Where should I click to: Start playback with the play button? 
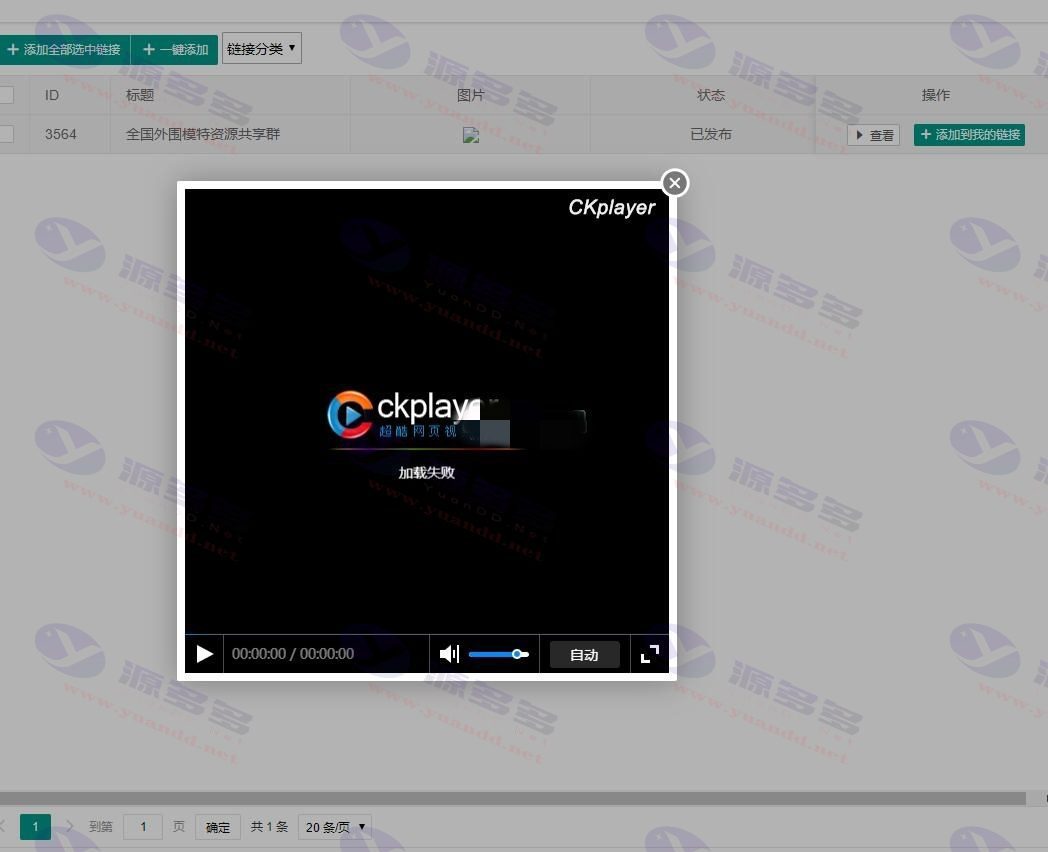pyautogui.click(x=204, y=654)
